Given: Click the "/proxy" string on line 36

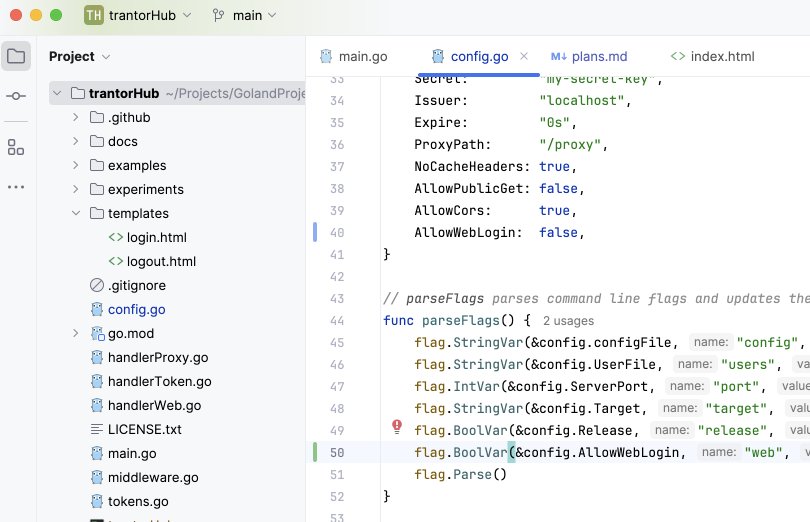Looking at the screenshot, I should 570,144.
